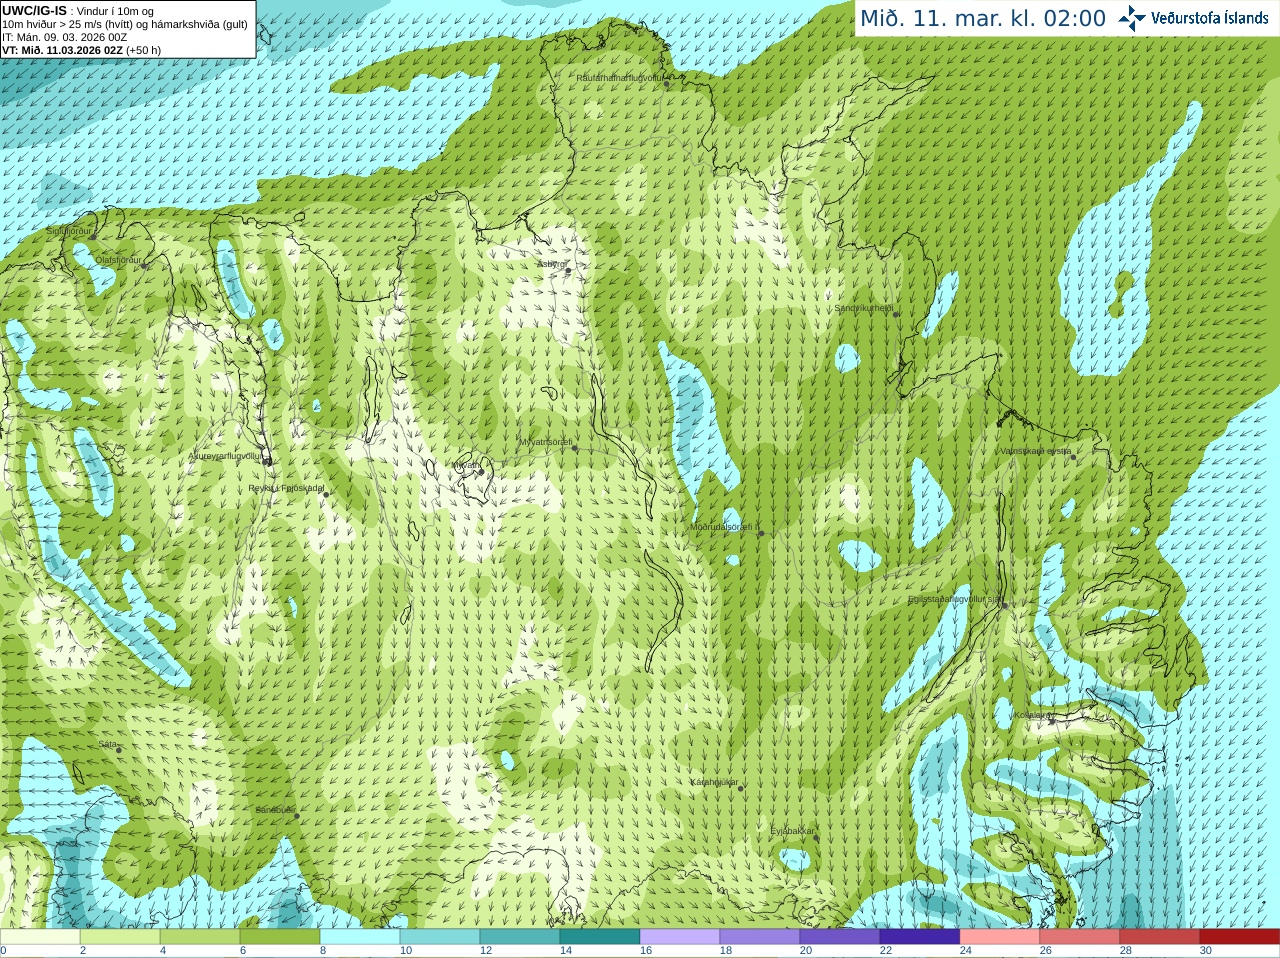
Task: Click the 22–24 m/s dark indigo swatch
Action: click(920, 937)
